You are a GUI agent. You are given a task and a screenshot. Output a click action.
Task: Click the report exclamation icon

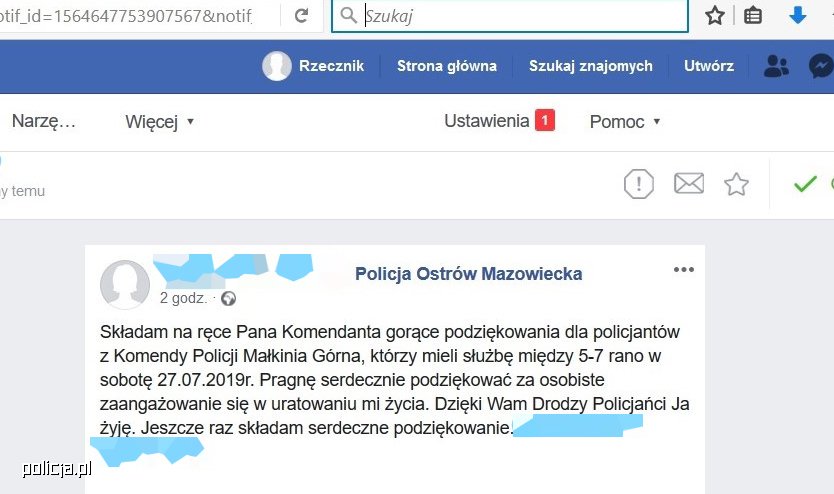[638, 184]
